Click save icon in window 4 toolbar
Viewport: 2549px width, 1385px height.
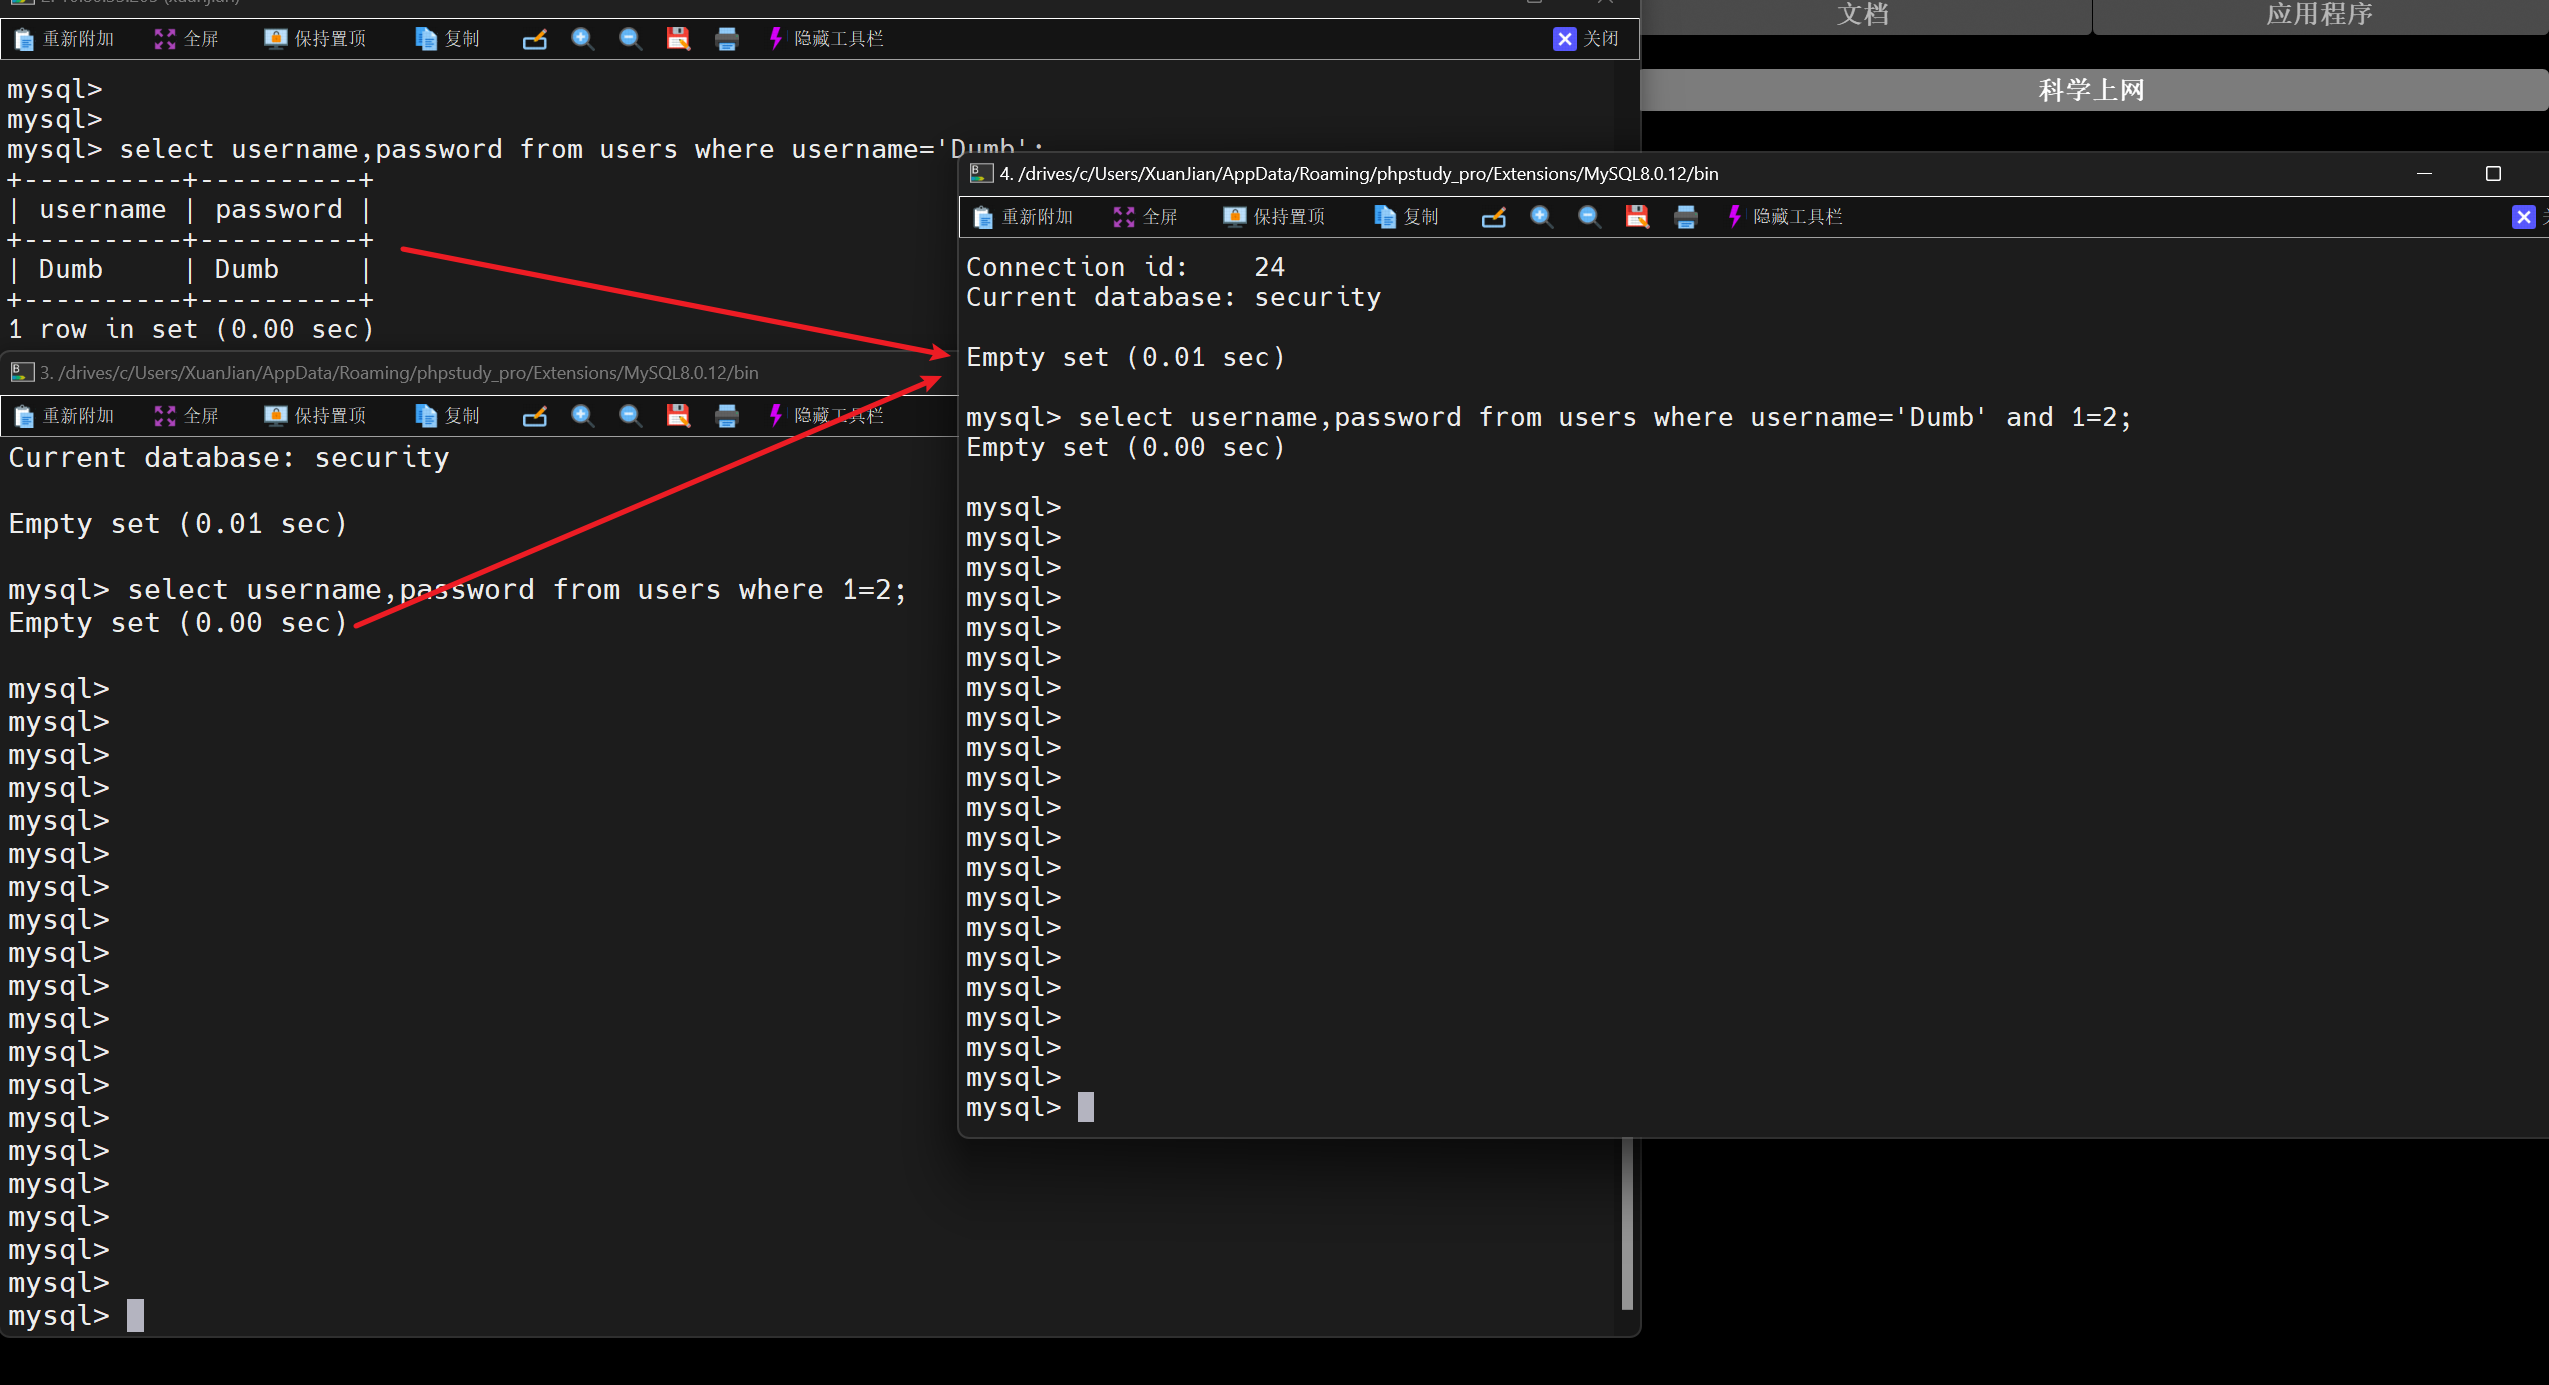click(1637, 217)
